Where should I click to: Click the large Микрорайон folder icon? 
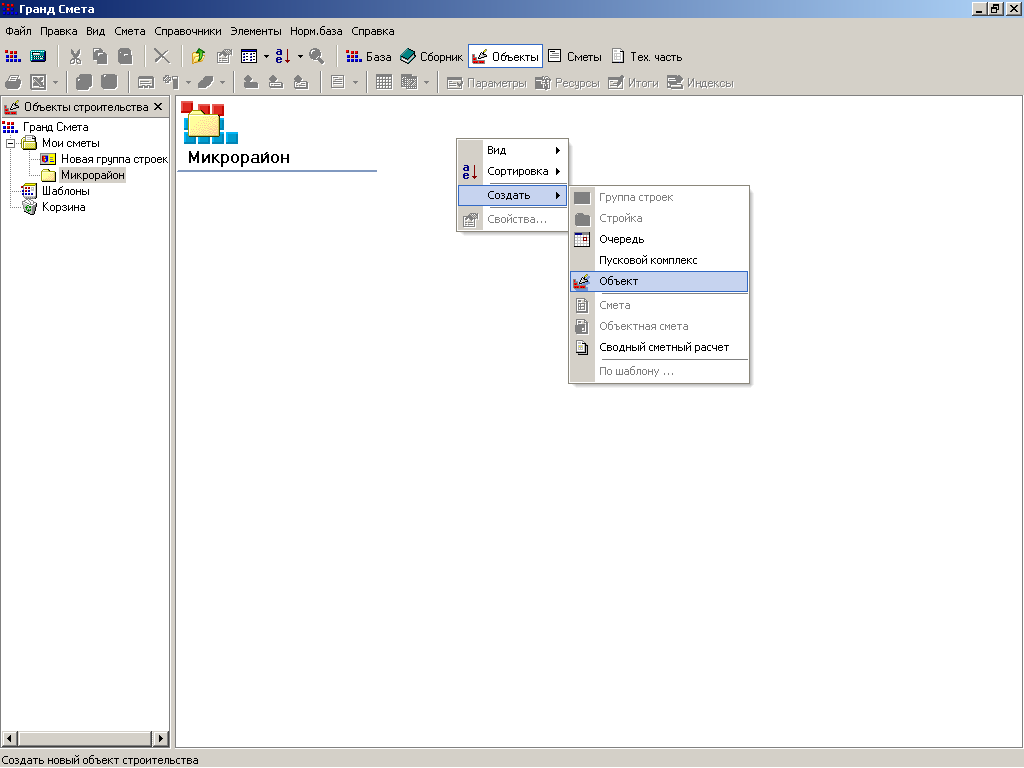(209, 122)
